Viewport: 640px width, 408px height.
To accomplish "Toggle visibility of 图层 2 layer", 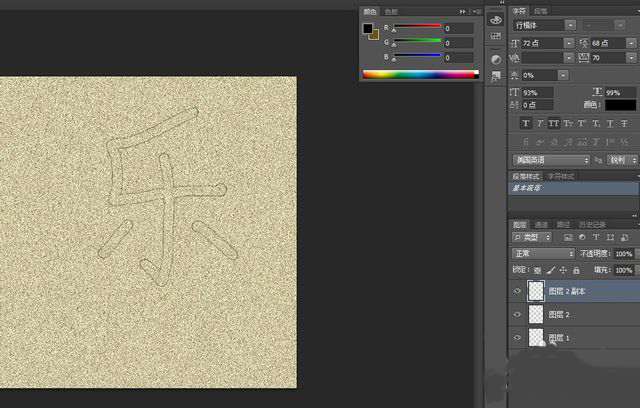I will pyautogui.click(x=517, y=314).
